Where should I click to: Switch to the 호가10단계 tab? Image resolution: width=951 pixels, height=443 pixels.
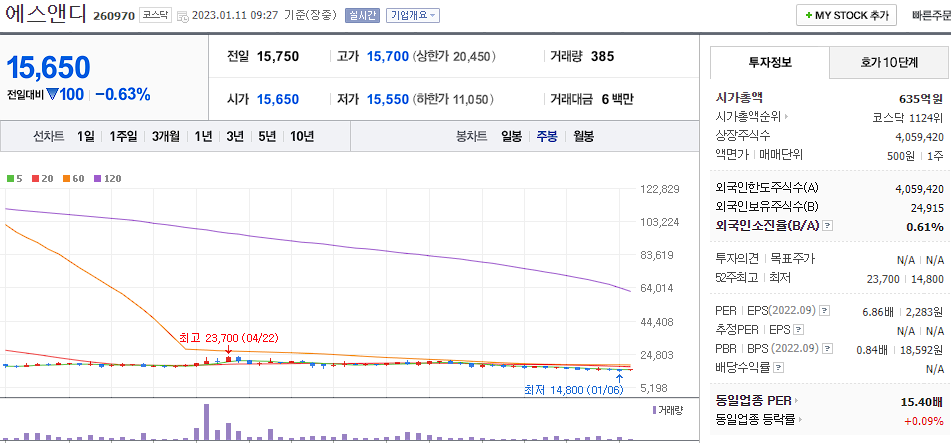click(x=889, y=62)
